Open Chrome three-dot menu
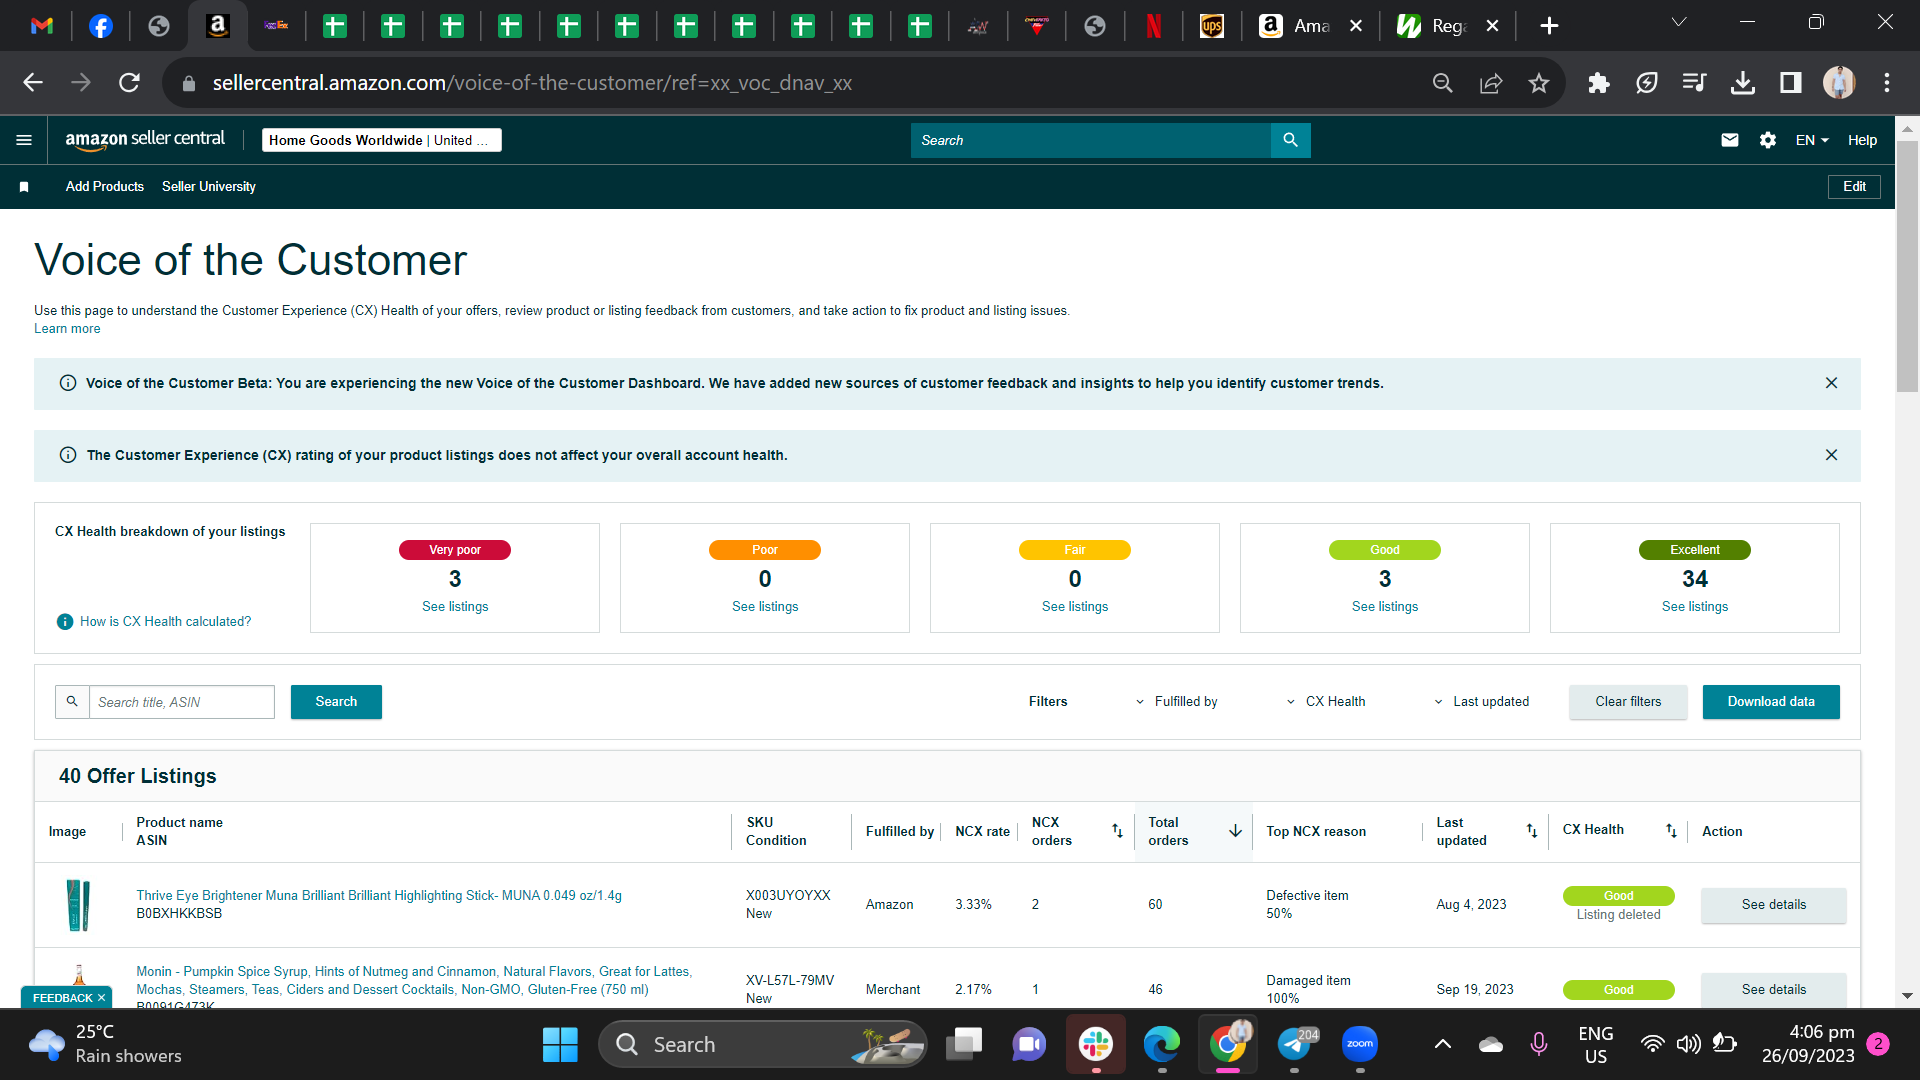Viewport: 1920px width, 1080px height. (x=1887, y=83)
